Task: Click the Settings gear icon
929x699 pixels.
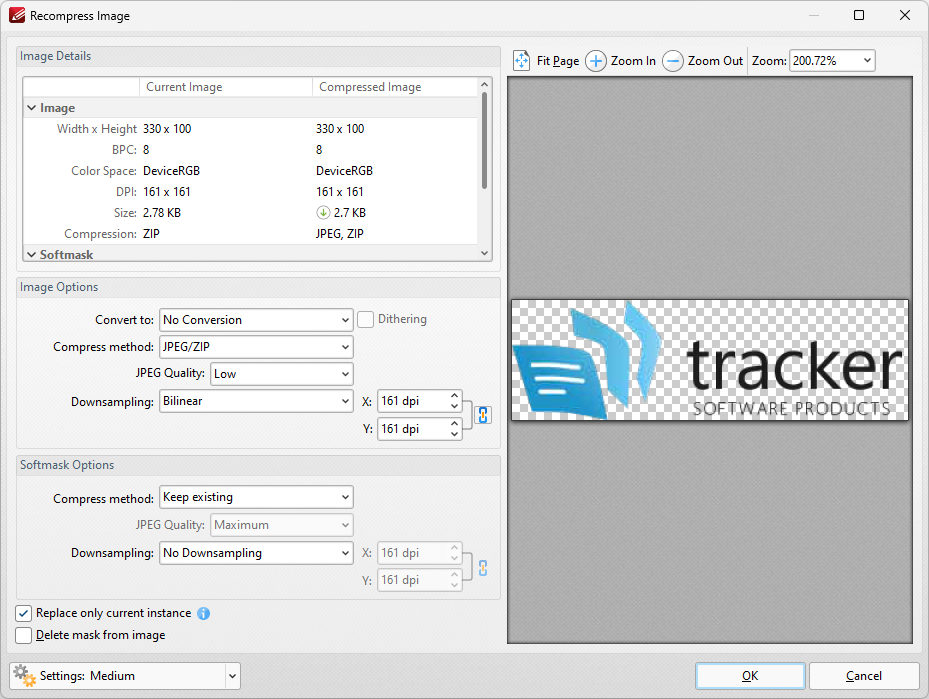Action: pos(24,676)
